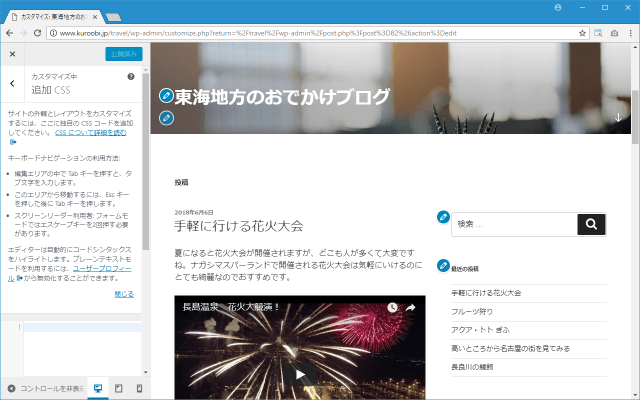Screen dimensions: 640x400
Task: Open the 東海地方のおでかけブログ site title
Action: (x=282, y=97)
